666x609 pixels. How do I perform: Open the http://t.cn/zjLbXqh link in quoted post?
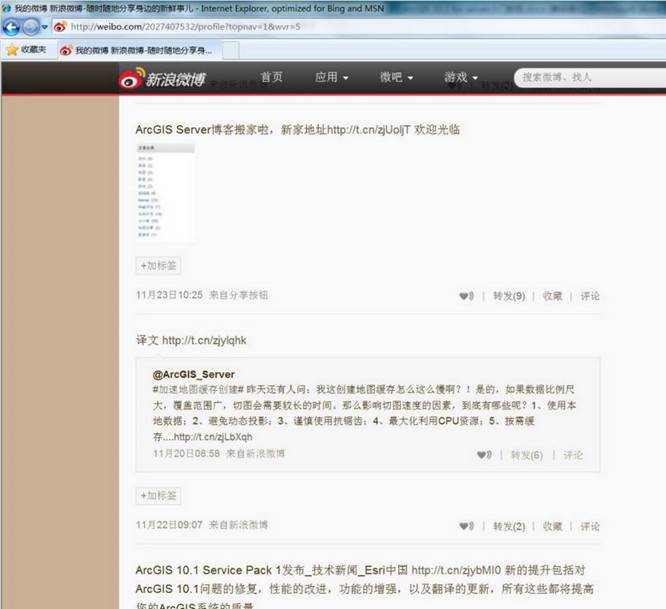click(x=213, y=437)
